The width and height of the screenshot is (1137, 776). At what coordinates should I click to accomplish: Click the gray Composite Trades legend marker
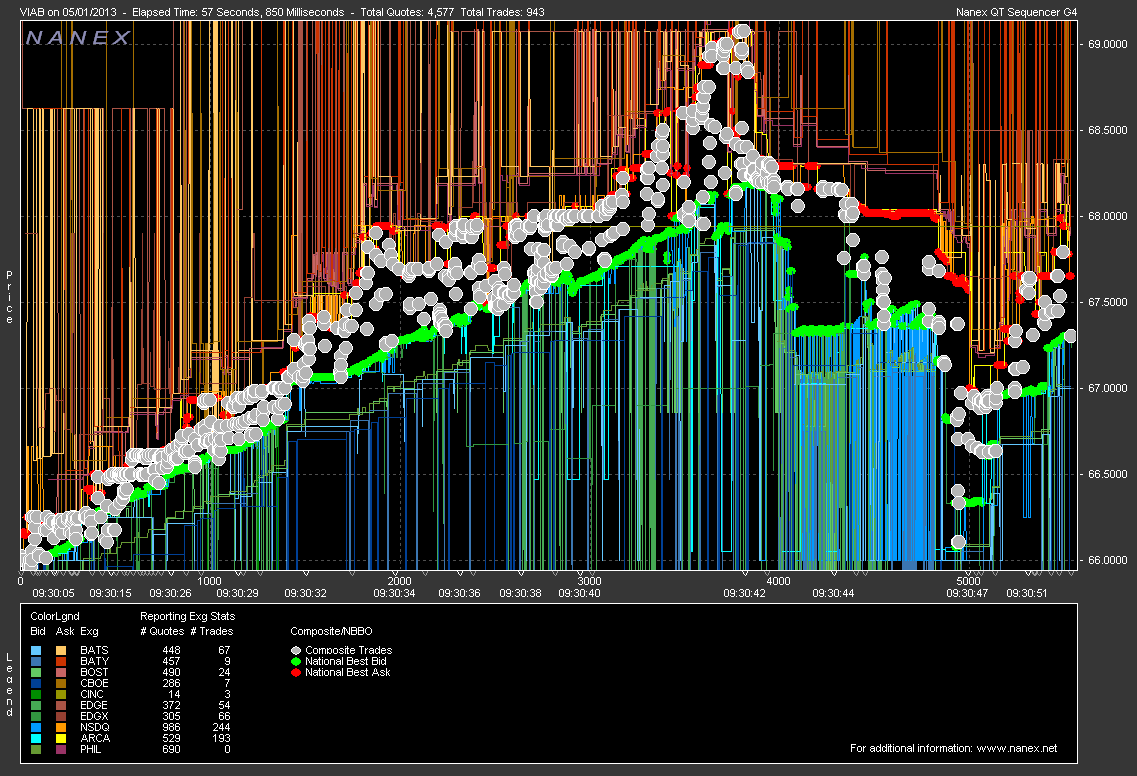pos(296,651)
